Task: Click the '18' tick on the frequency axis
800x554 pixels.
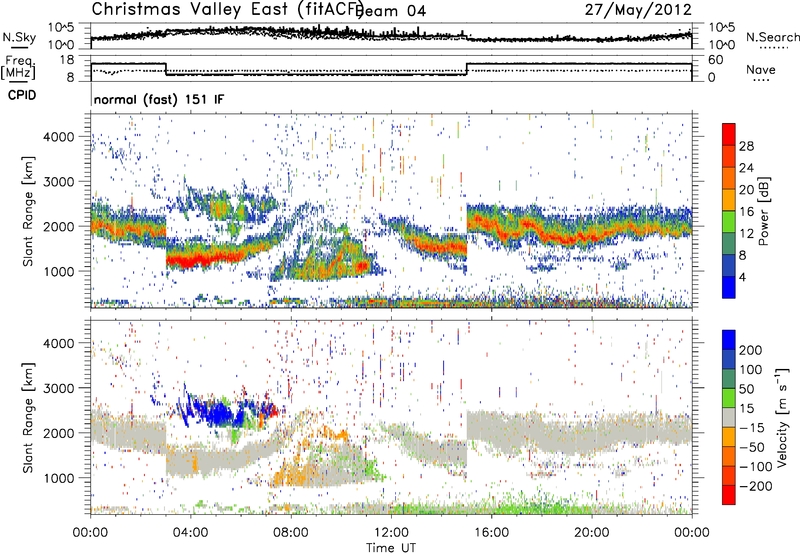Action: coord(68,60)
